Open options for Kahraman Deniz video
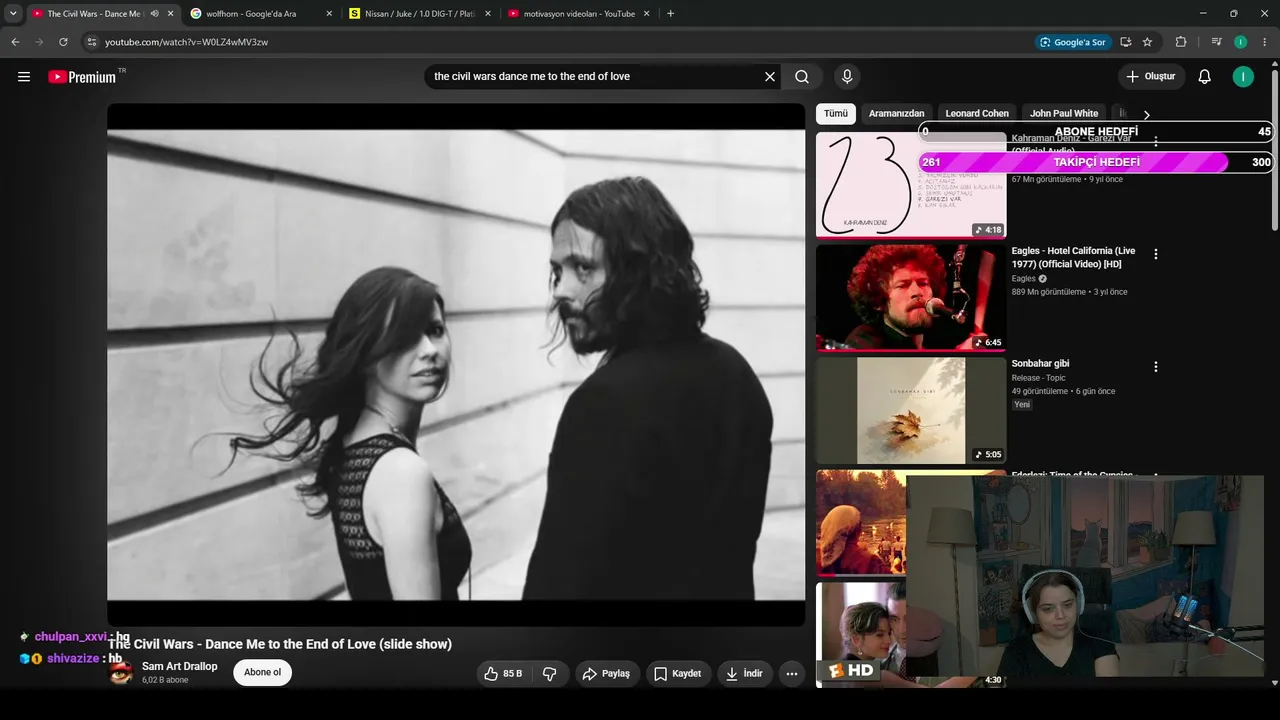Screen dimensions: 1280x720 pyautogui.click(x=1156, y=142)
